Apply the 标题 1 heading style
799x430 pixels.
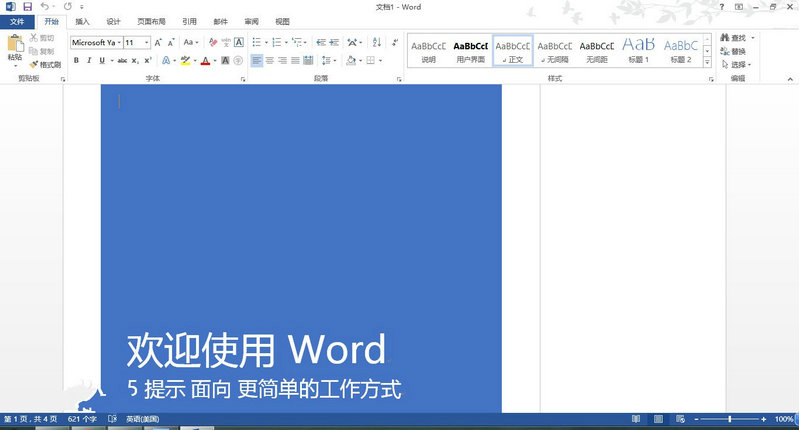click(x=638, y=50)
